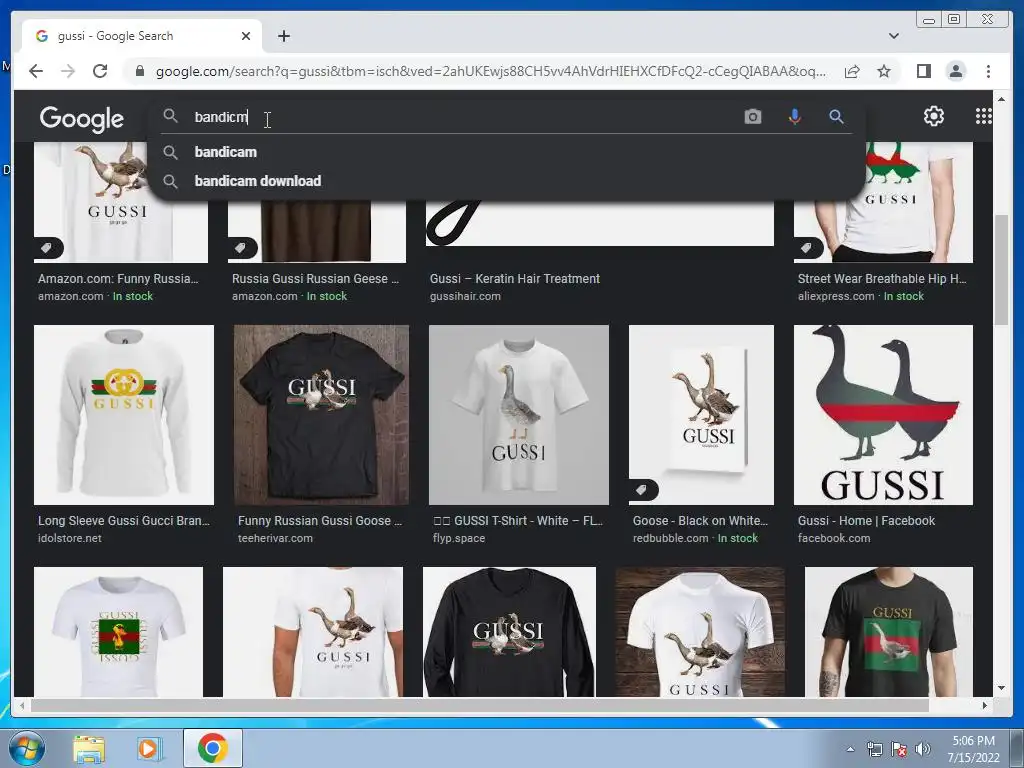
Task: Bookmark this page with the star icon
Action: [x=884, y=71]
